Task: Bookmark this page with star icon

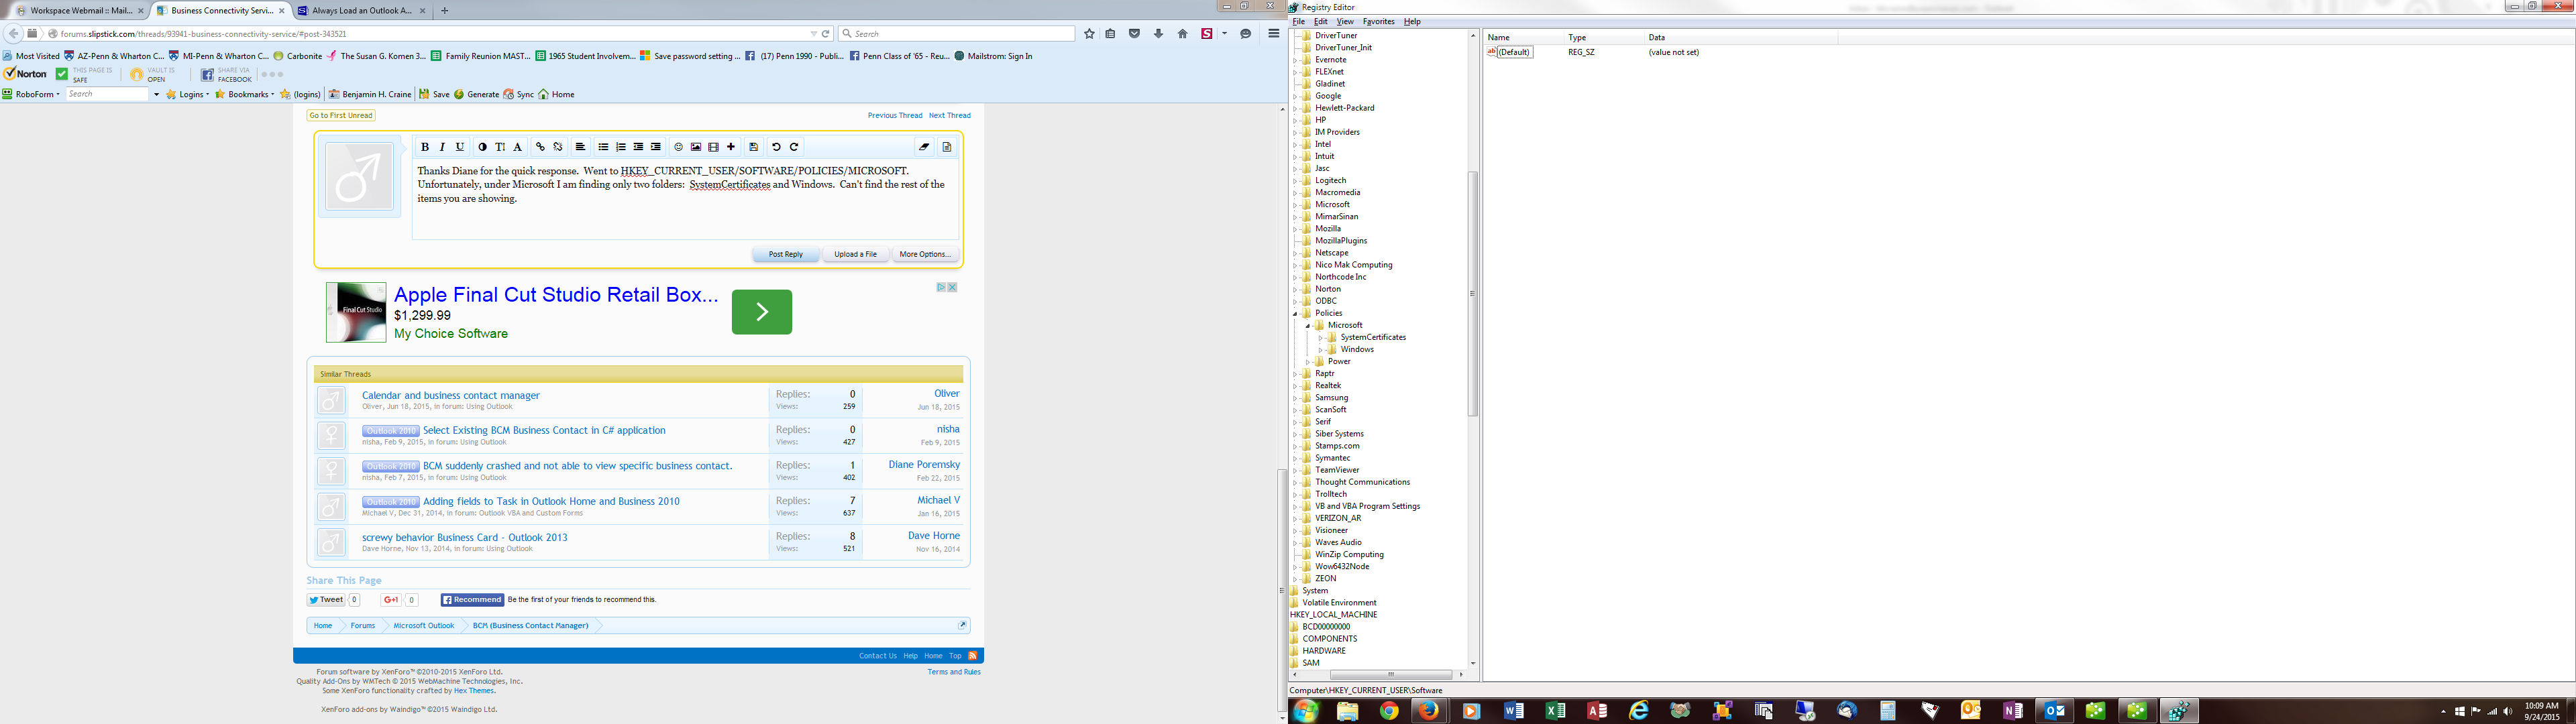Action: click(x=1090, y=34)
